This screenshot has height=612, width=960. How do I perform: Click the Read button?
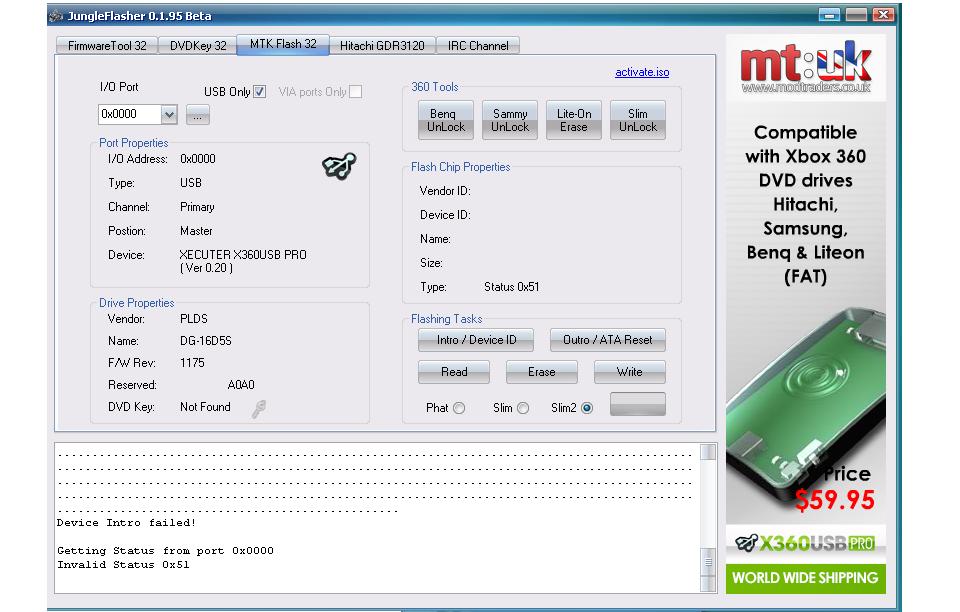click(454, 372)
